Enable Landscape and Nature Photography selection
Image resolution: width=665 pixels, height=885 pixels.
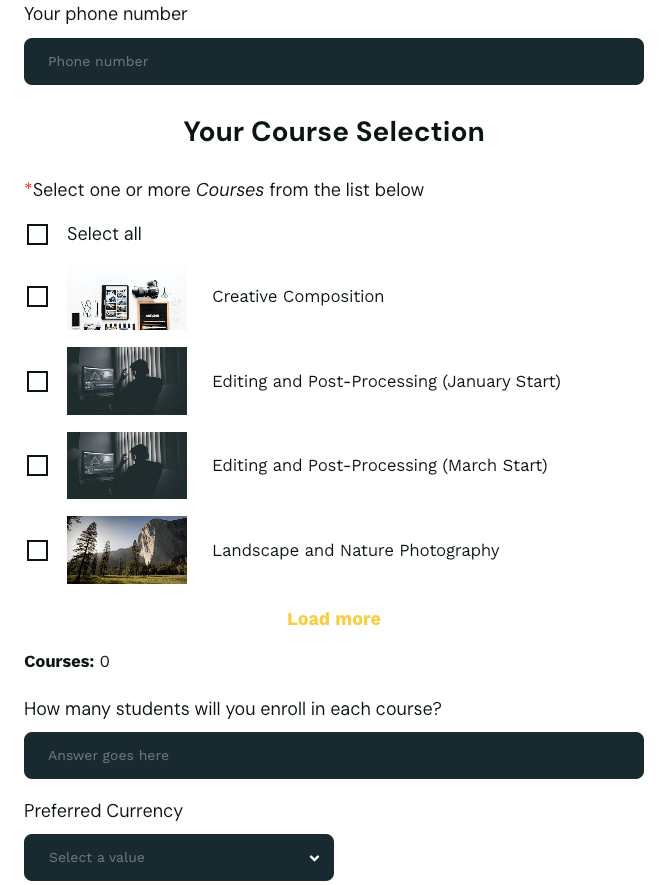(37, 550)
